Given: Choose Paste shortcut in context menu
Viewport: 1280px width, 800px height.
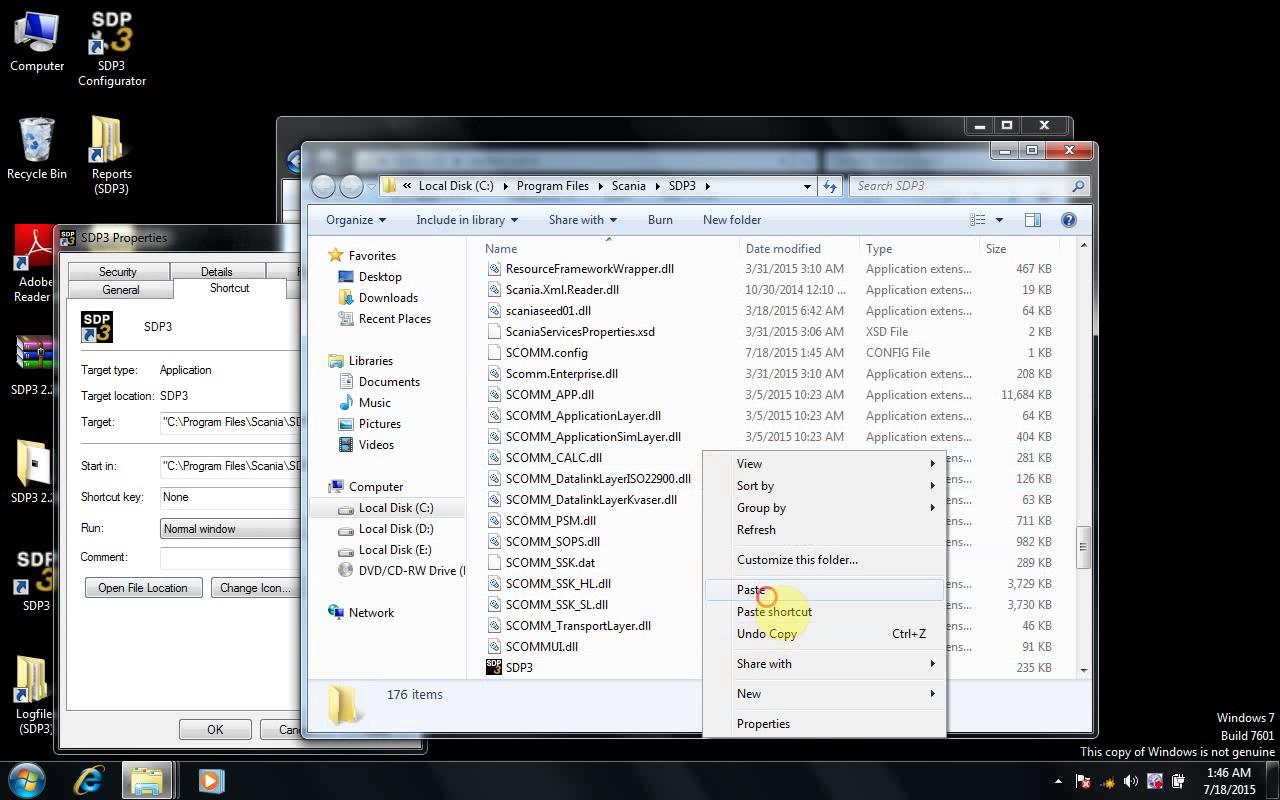Looking at the screenshot, I should point(824,612).
